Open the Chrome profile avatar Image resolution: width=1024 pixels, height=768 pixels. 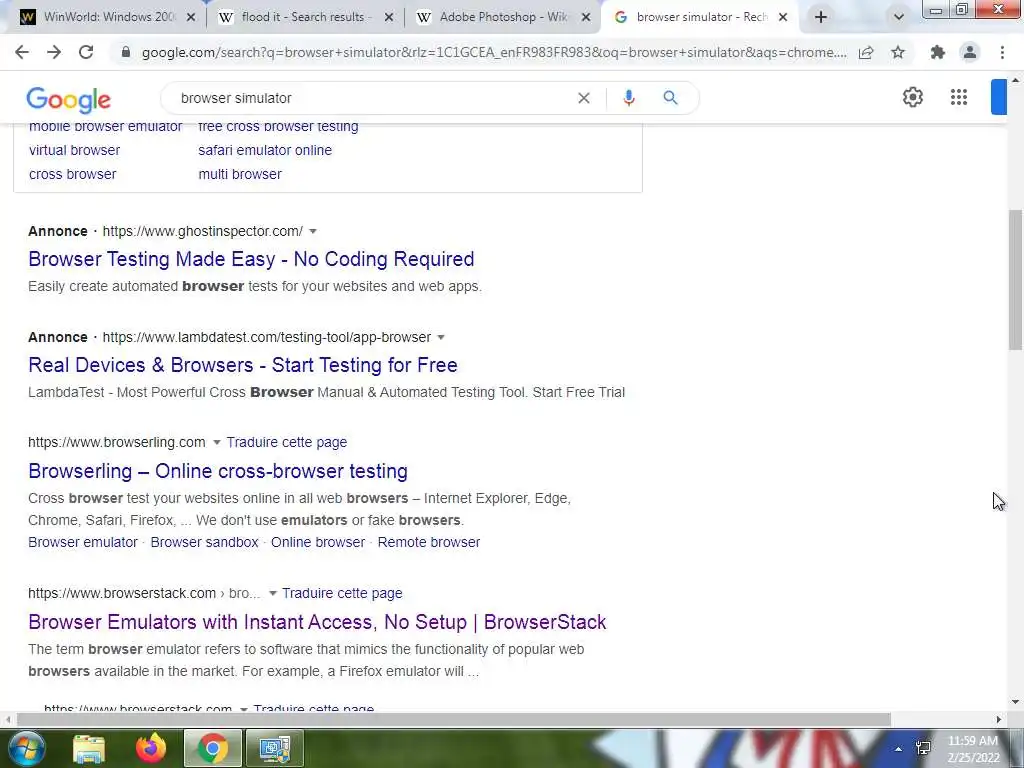[970, 52]
